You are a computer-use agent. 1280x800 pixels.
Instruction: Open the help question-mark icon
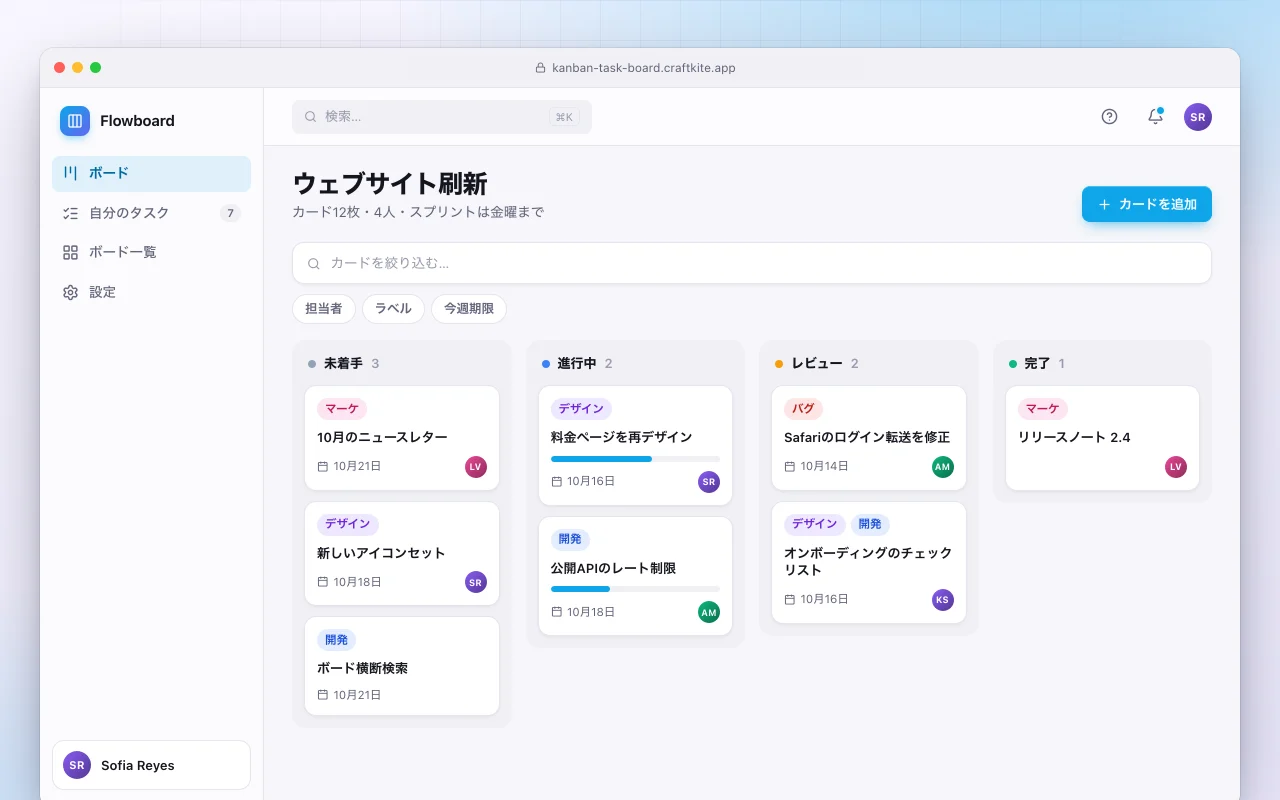pyautogui.click(x=1109, y=116)
